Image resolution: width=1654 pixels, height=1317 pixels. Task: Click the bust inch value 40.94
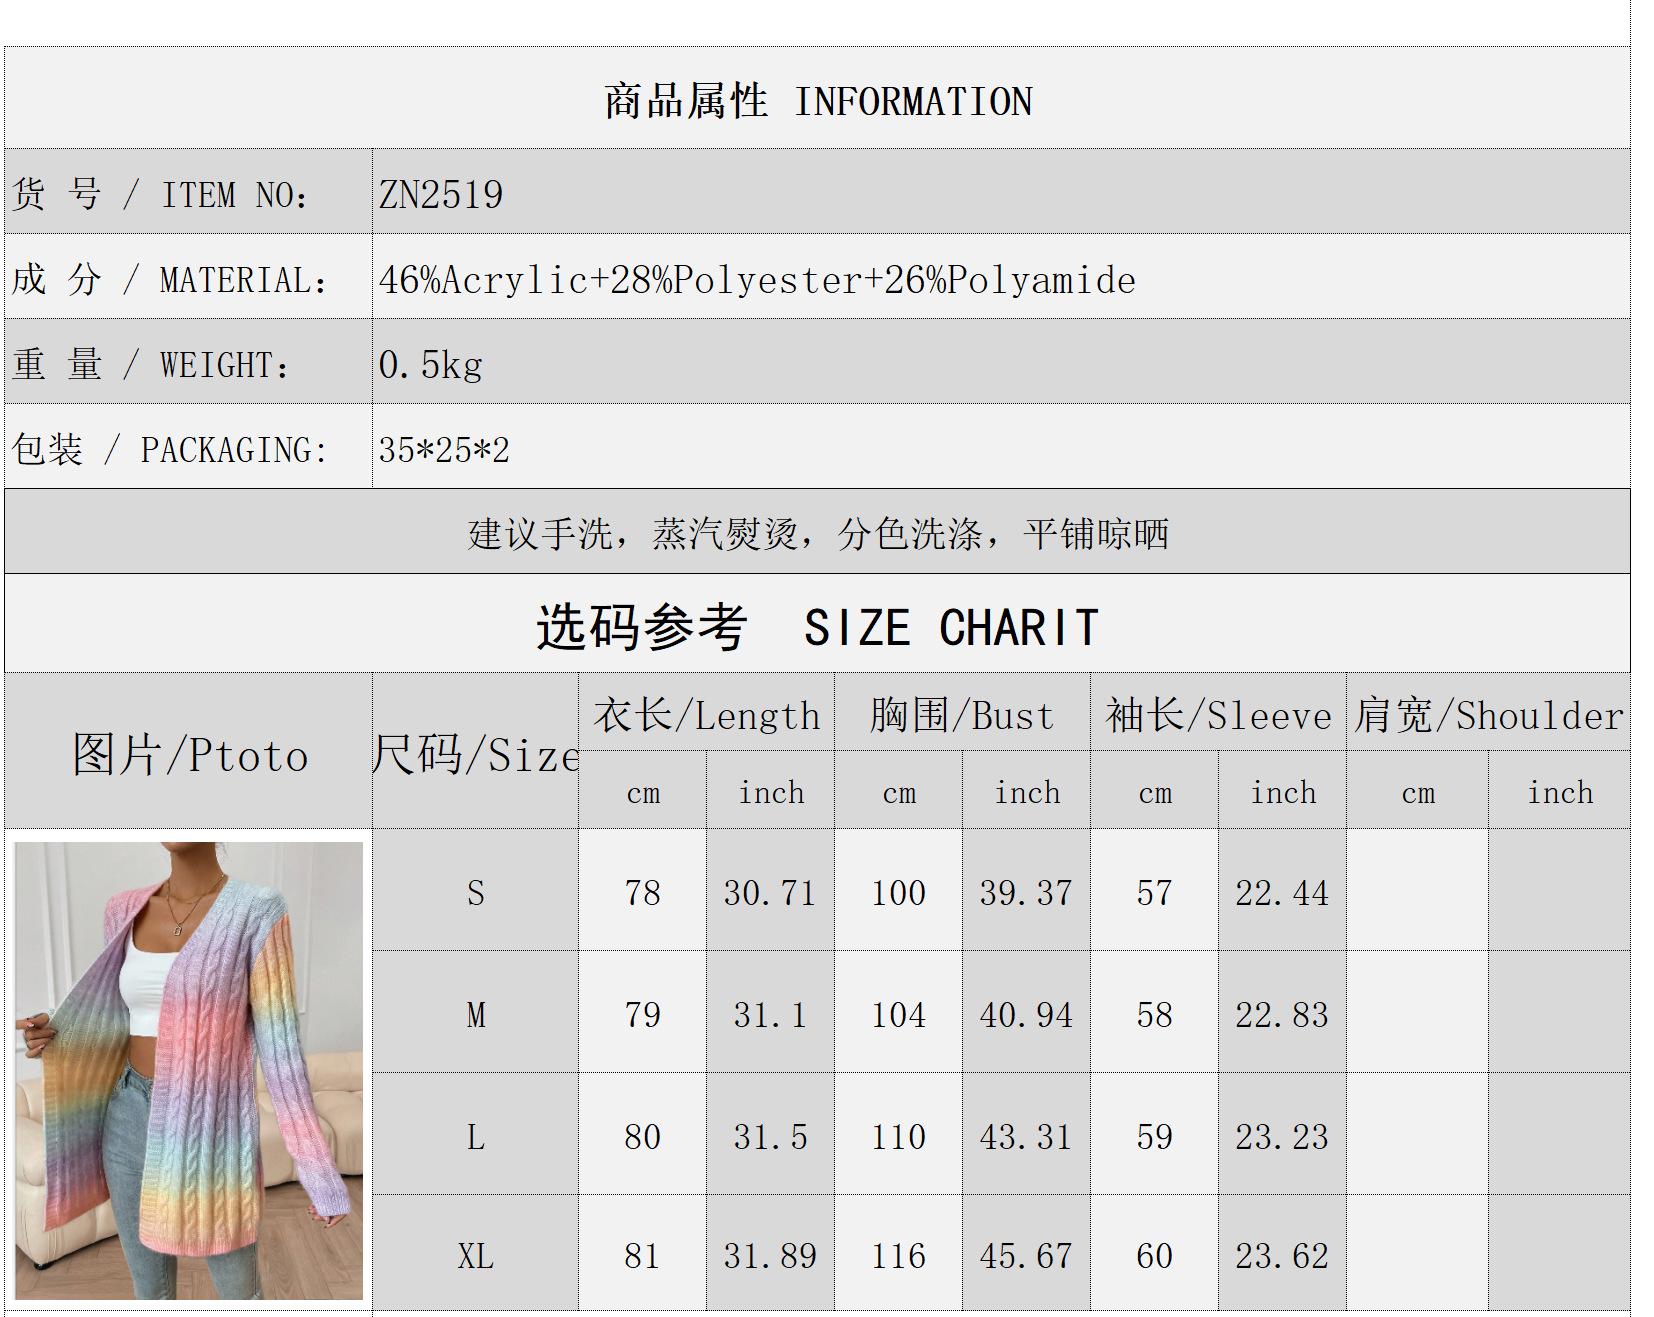click(1026, 1015)
